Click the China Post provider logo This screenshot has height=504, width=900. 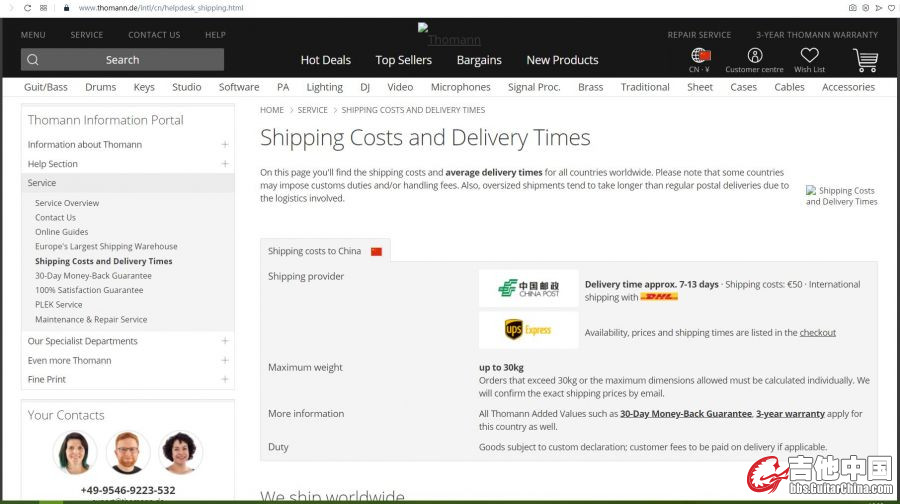(x=529, y=288)
